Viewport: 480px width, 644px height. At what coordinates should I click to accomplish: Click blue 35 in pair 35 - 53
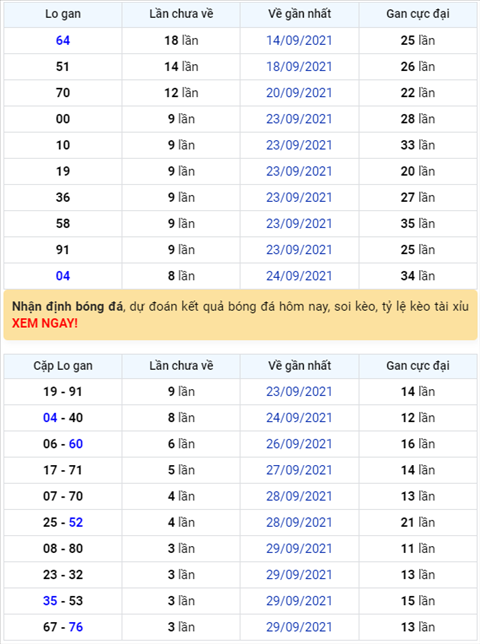tap(50, 601)
